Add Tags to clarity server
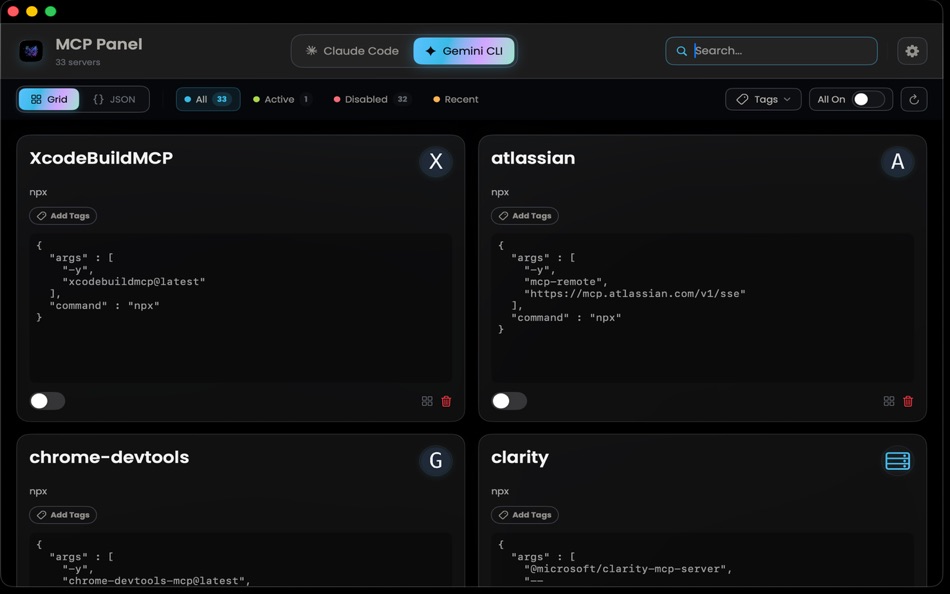This screenshot has width=950, height=594. (525, 515)
